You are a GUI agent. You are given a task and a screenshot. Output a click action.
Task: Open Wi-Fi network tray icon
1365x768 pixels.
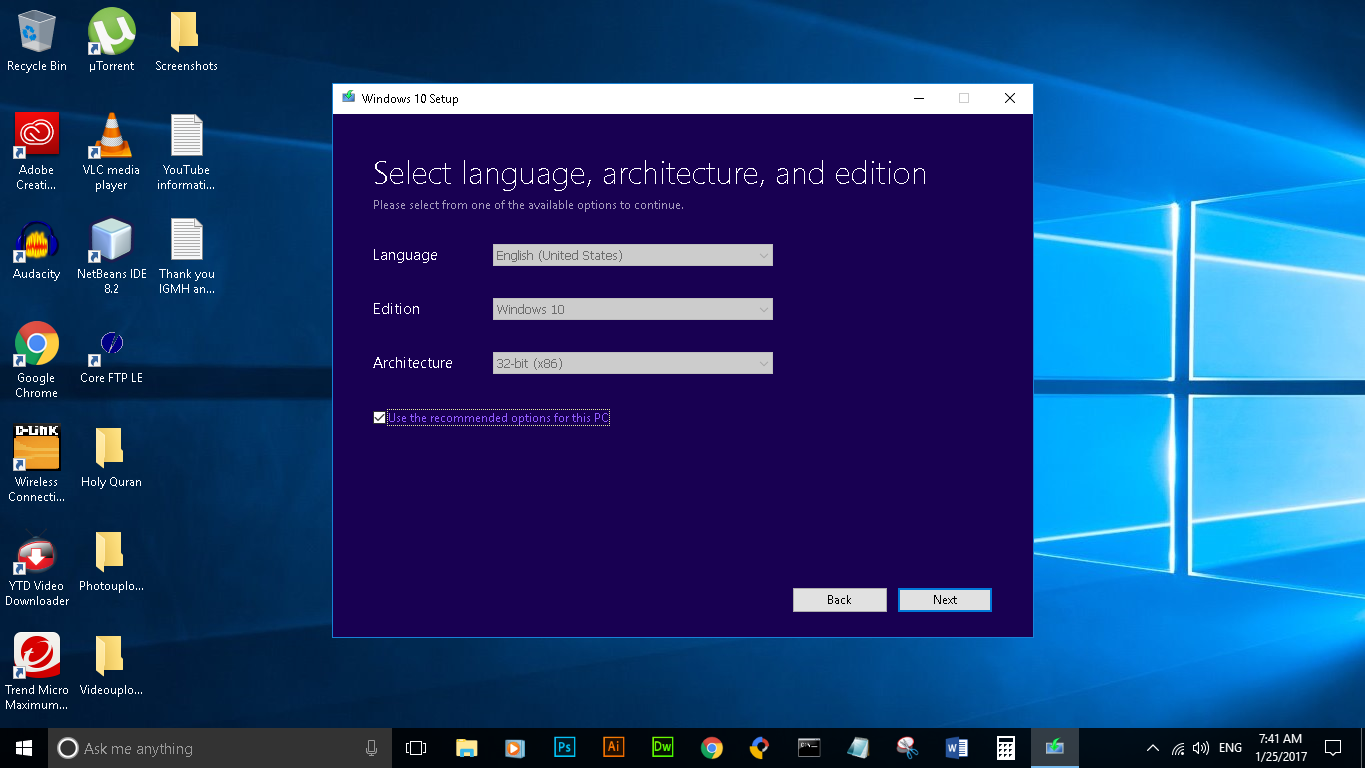(x=1178, y=748)
